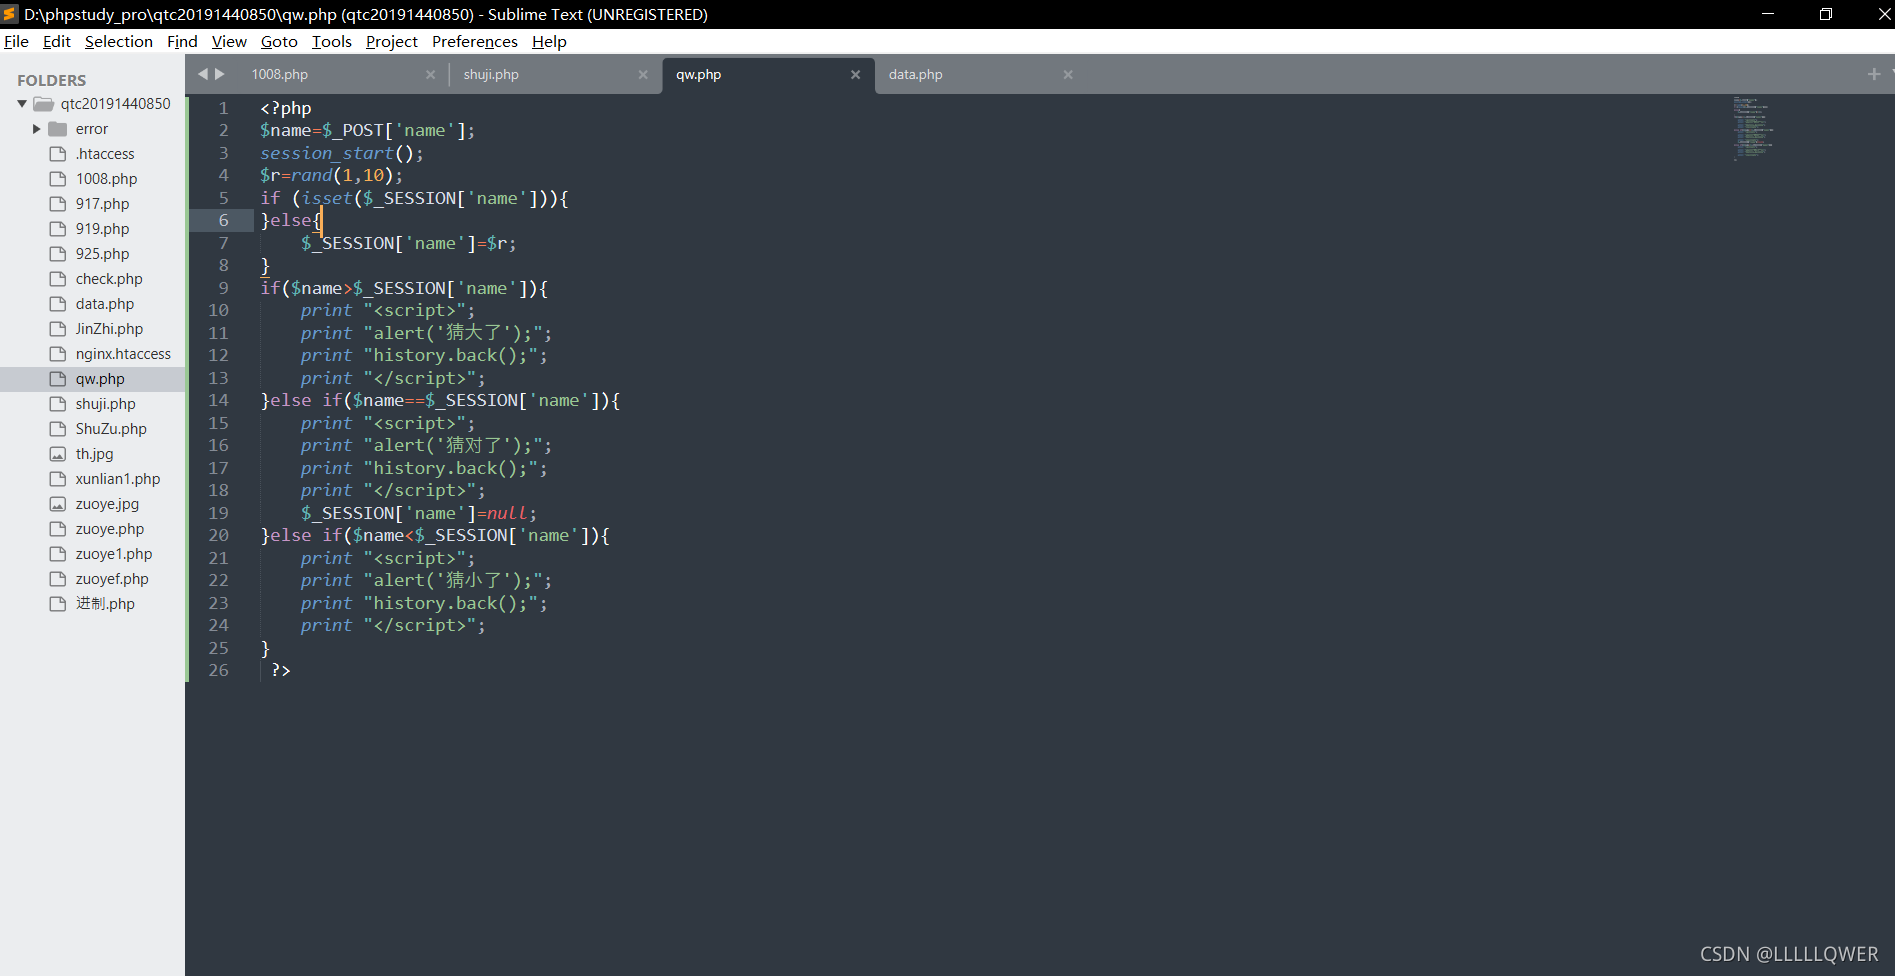Click the th.jpg image file icon
The image size is (1895, 976).
[58, 454]
